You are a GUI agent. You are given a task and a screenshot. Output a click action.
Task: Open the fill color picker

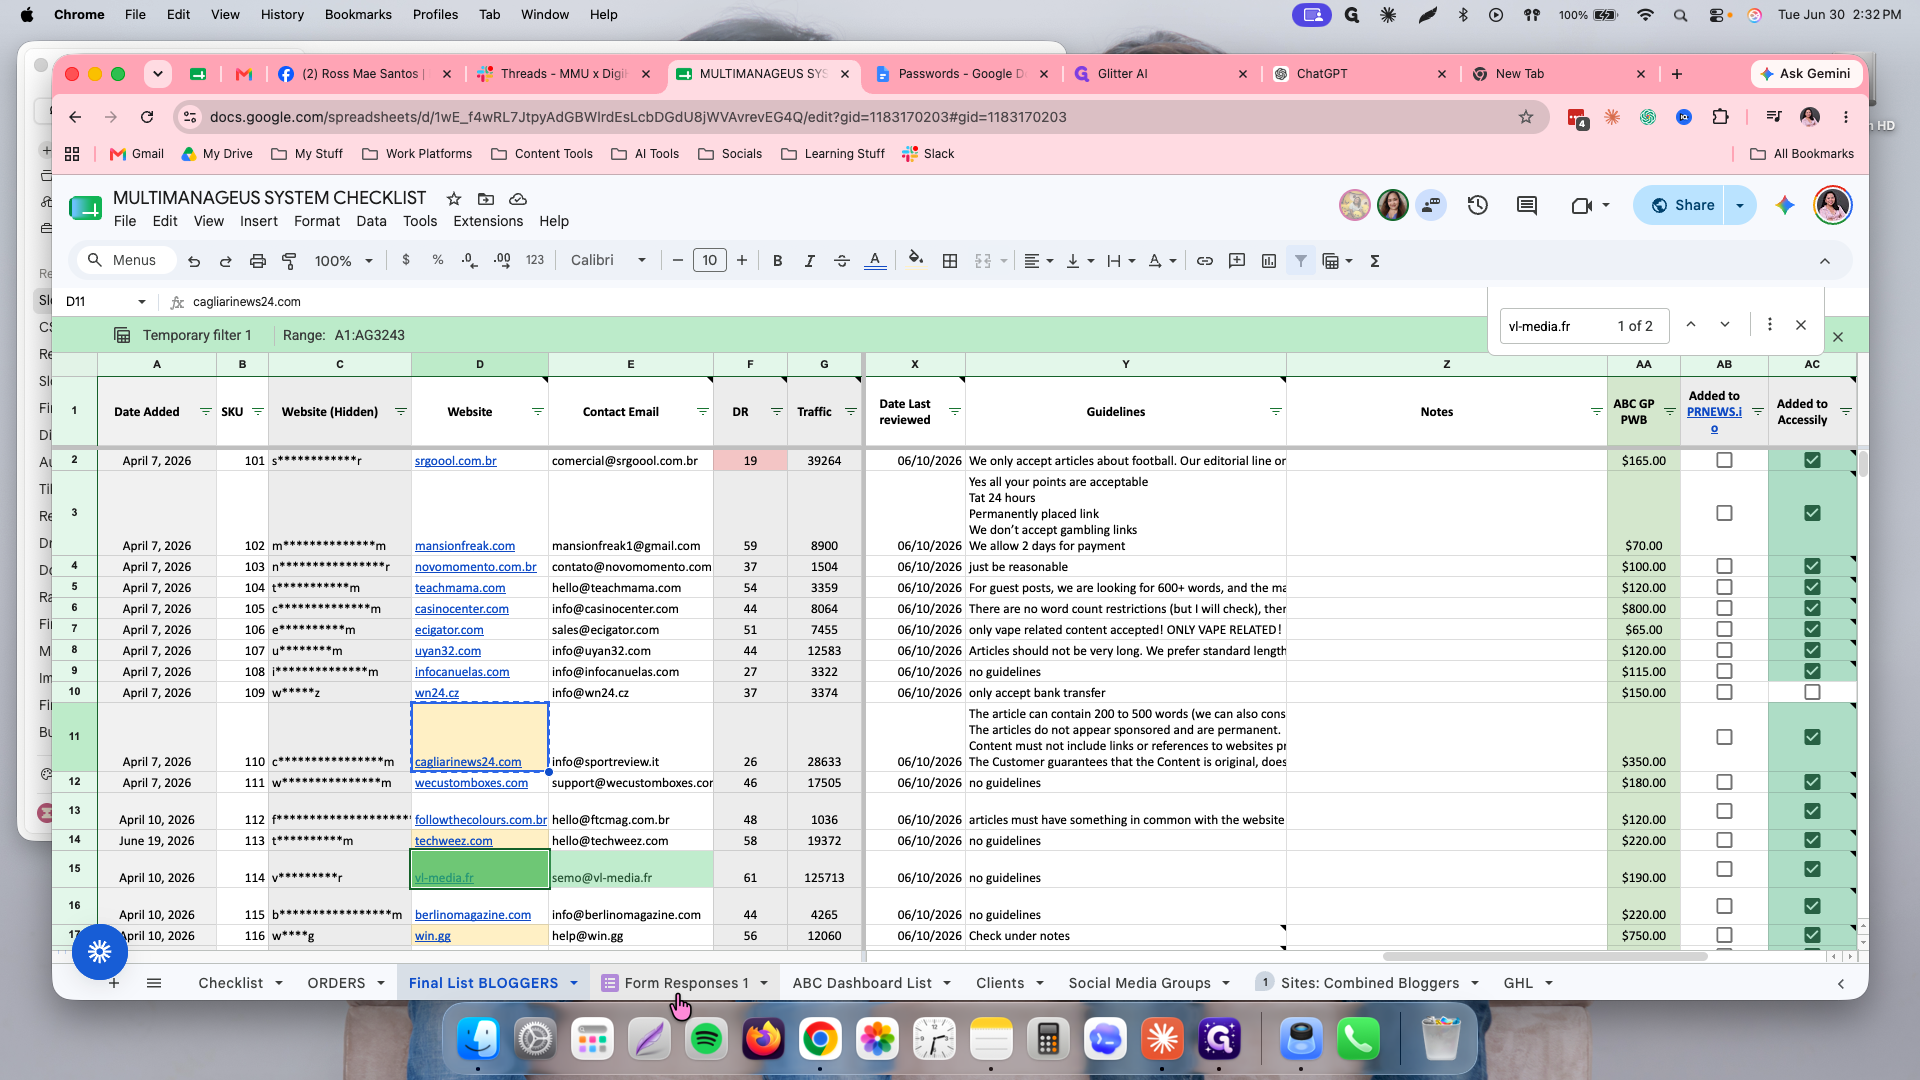click(915, 261)
